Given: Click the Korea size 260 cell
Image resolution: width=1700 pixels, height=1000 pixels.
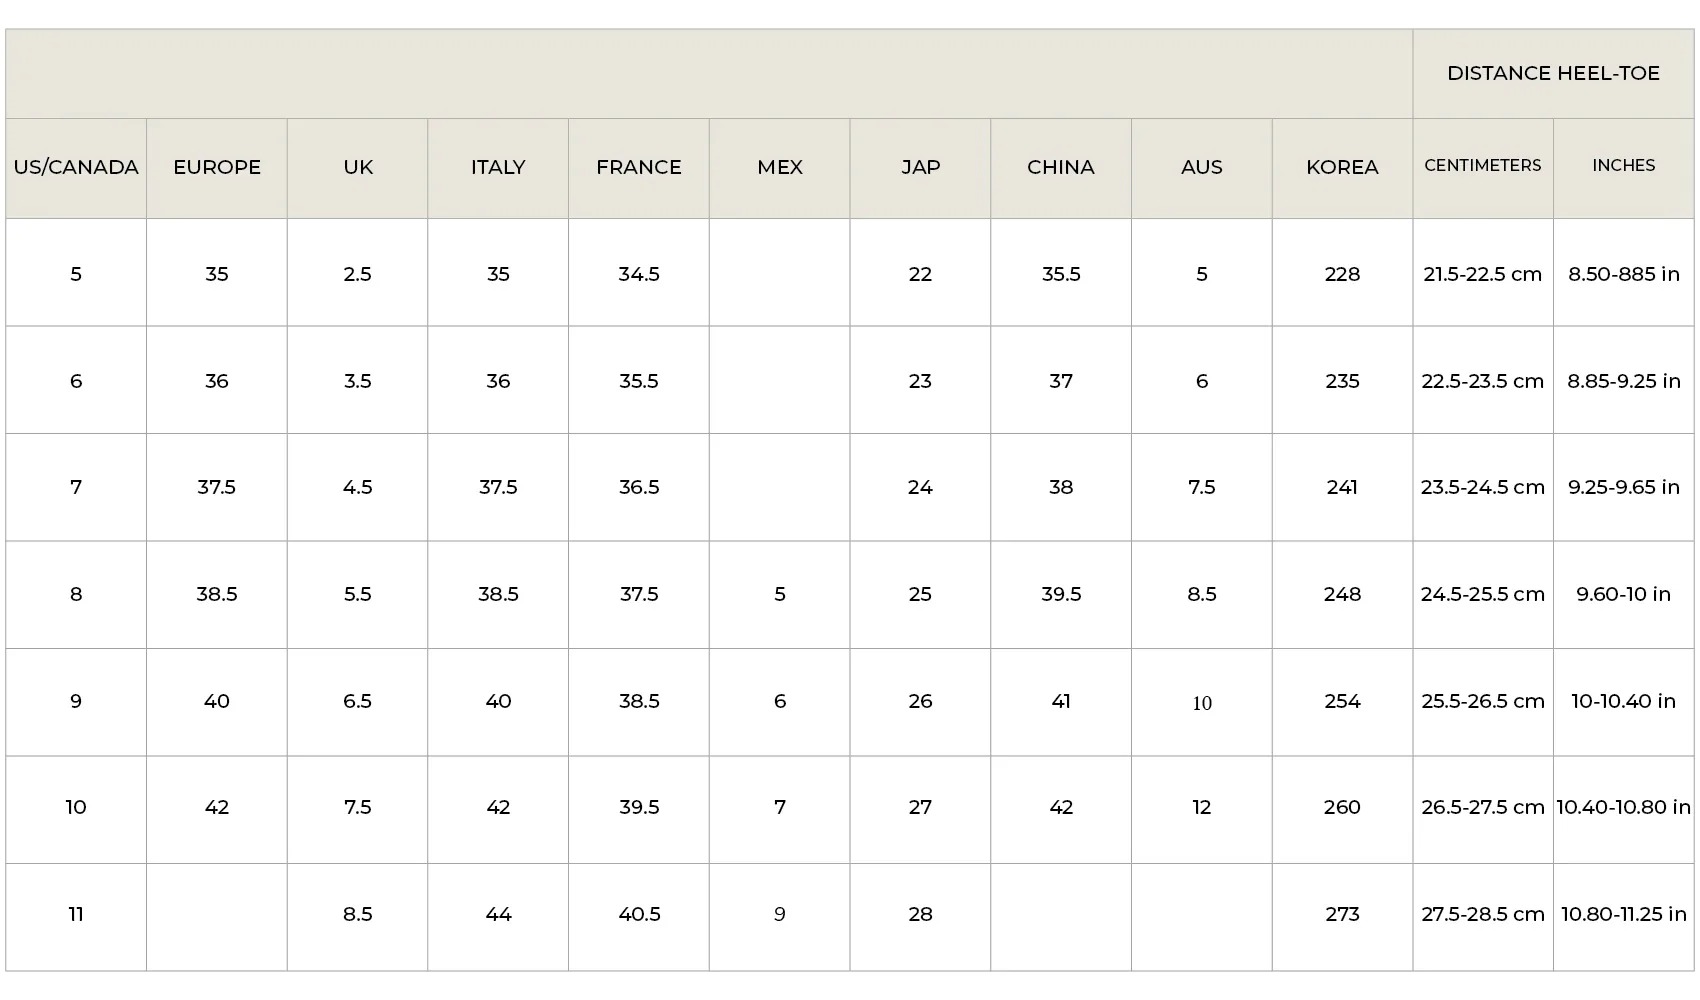Looking at the screenshot, I should pos(1342,807).
